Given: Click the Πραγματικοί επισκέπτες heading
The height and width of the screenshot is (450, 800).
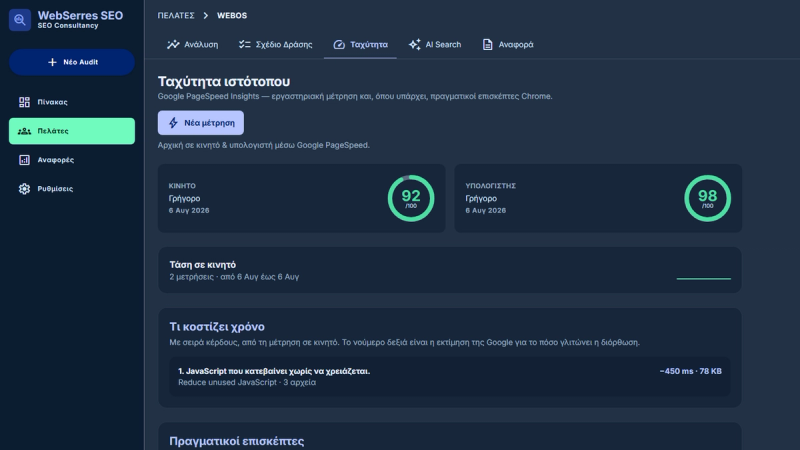Looking at the screenshot, I should 237,441.
